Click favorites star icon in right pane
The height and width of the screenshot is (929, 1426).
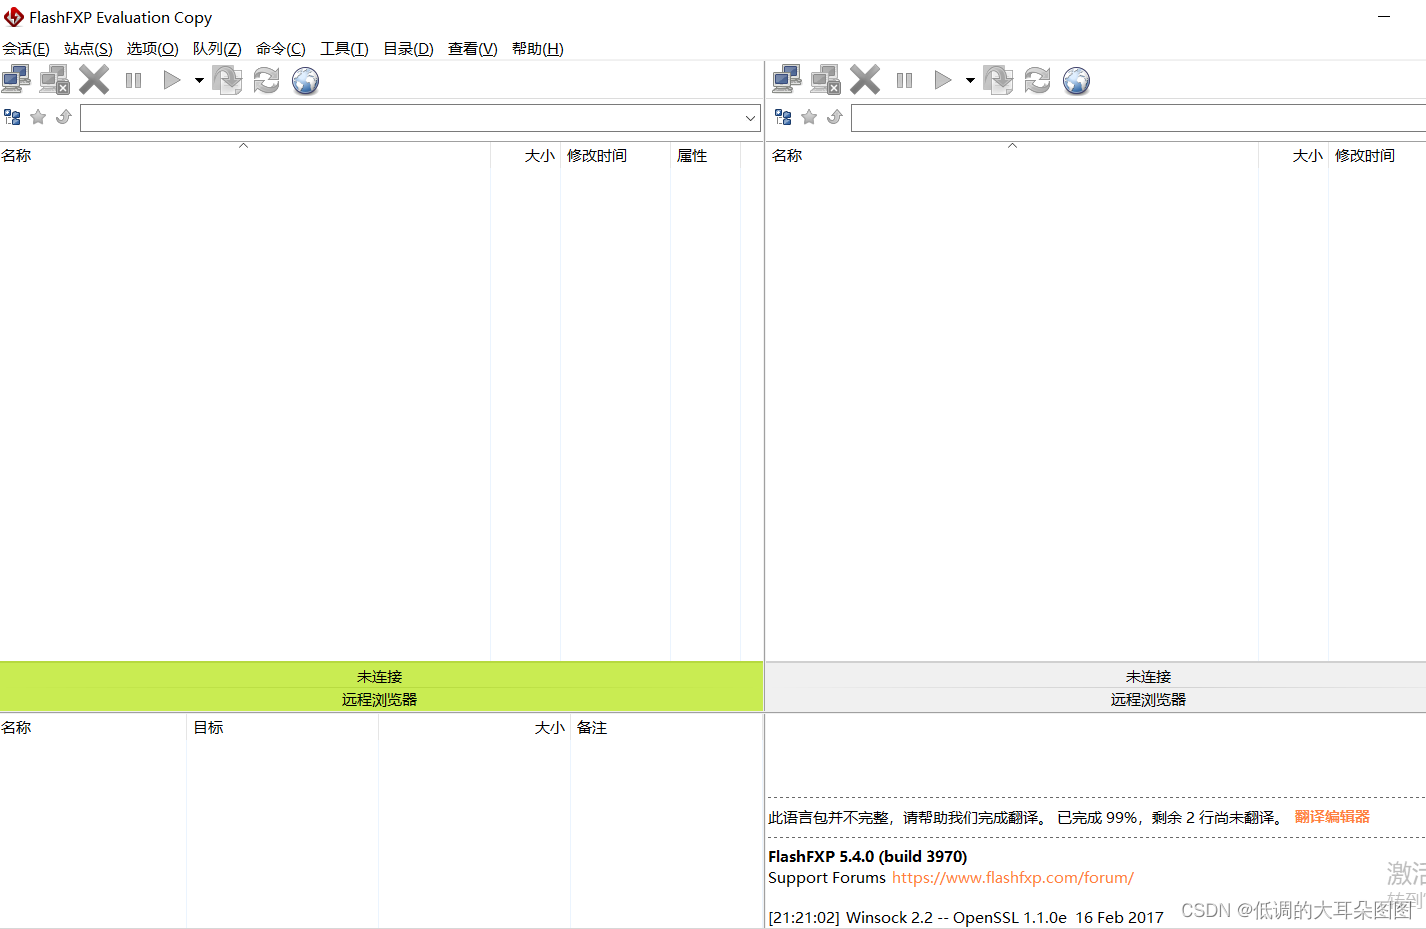(809, 117)
